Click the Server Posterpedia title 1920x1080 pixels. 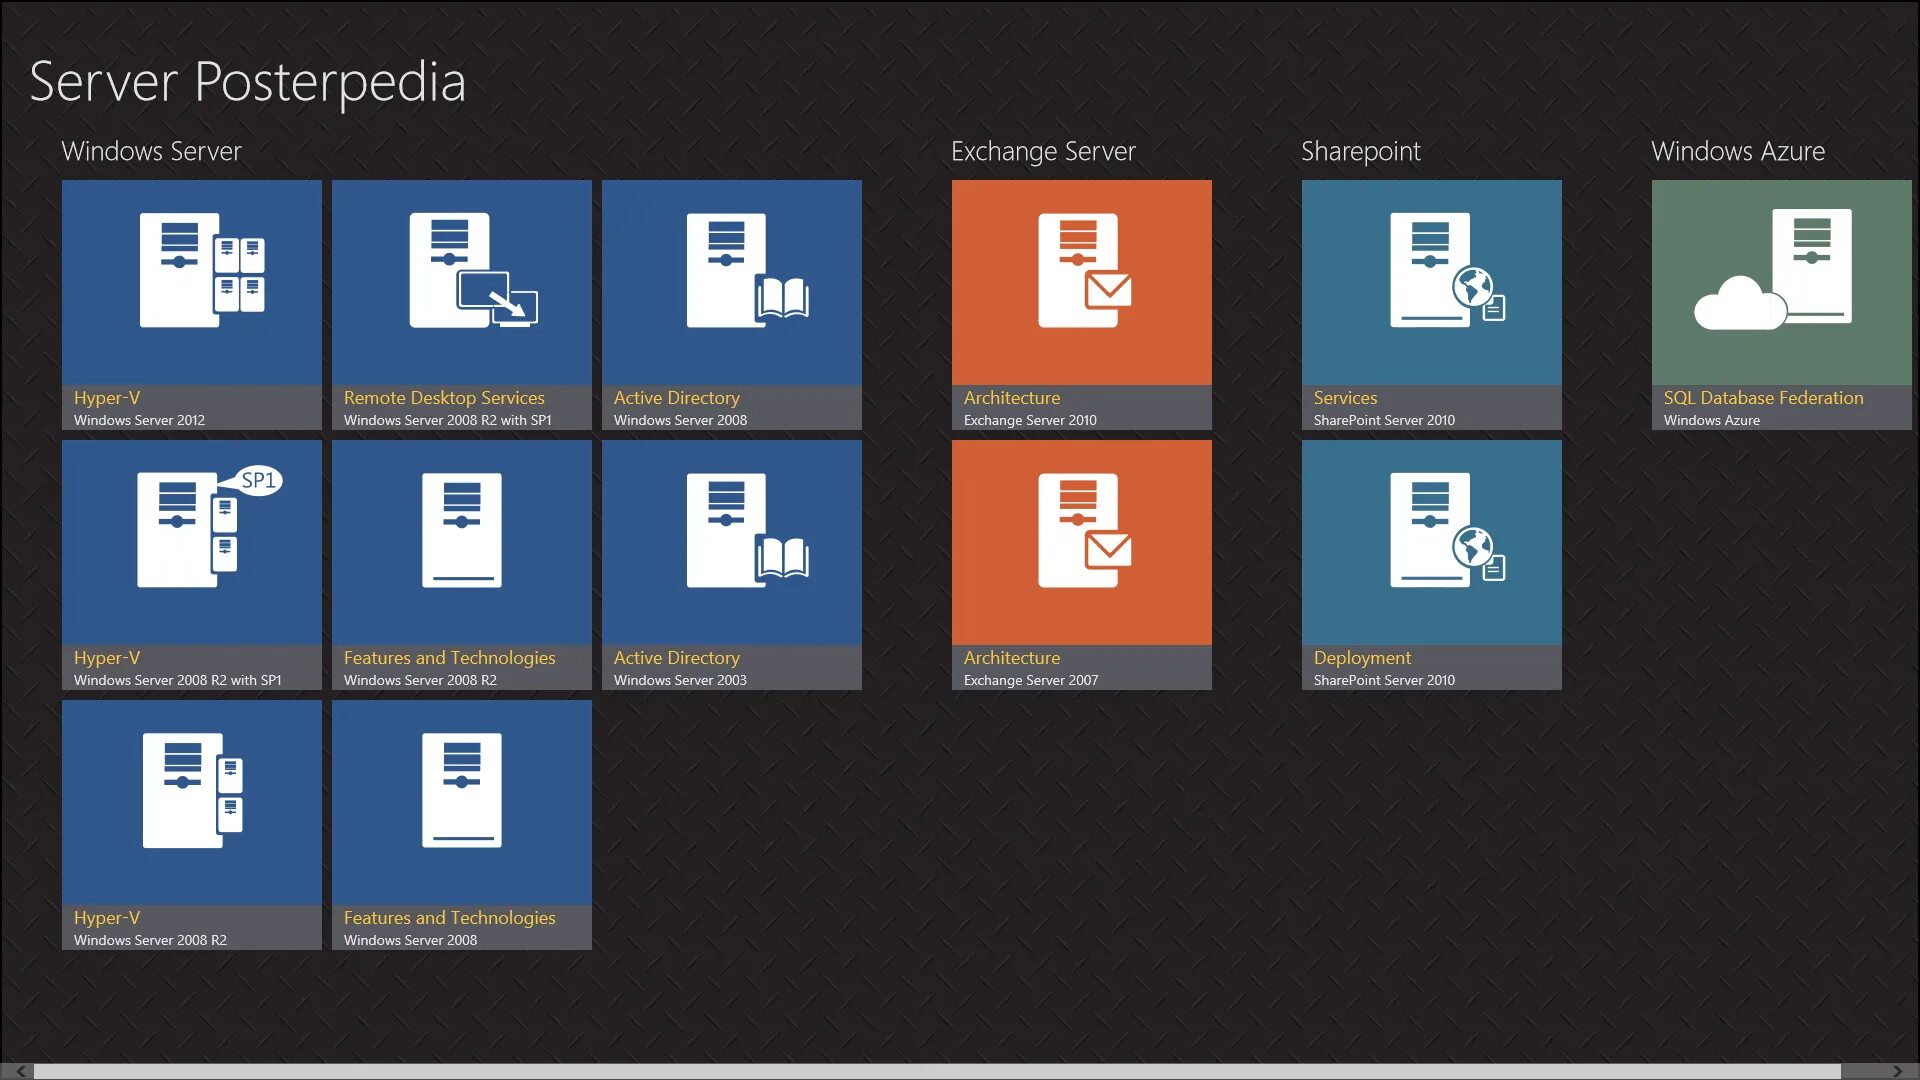(x=247, y=82)
